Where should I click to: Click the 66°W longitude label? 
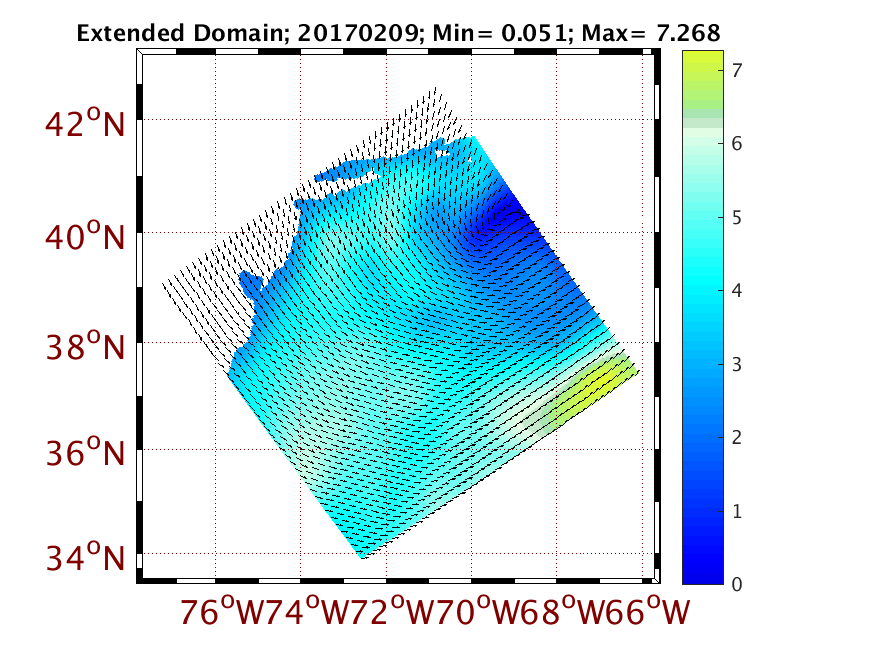(x=649, y=611)
